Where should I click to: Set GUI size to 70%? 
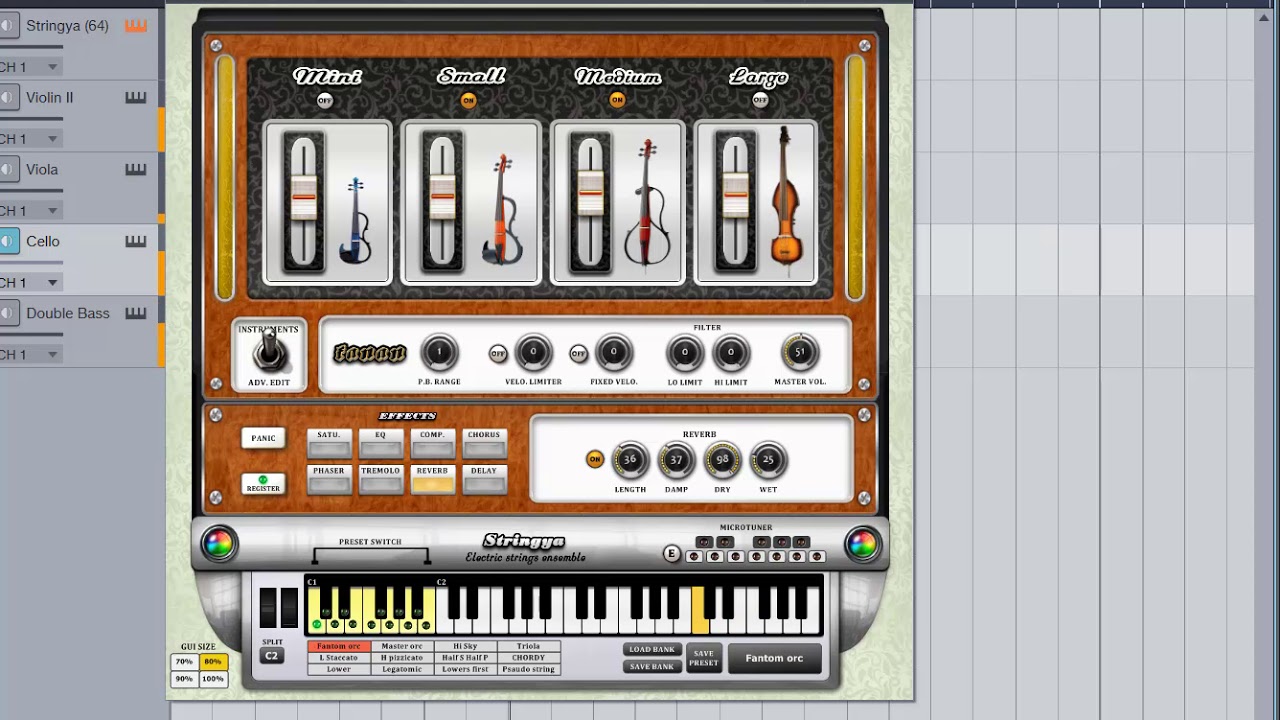(184, 662)
